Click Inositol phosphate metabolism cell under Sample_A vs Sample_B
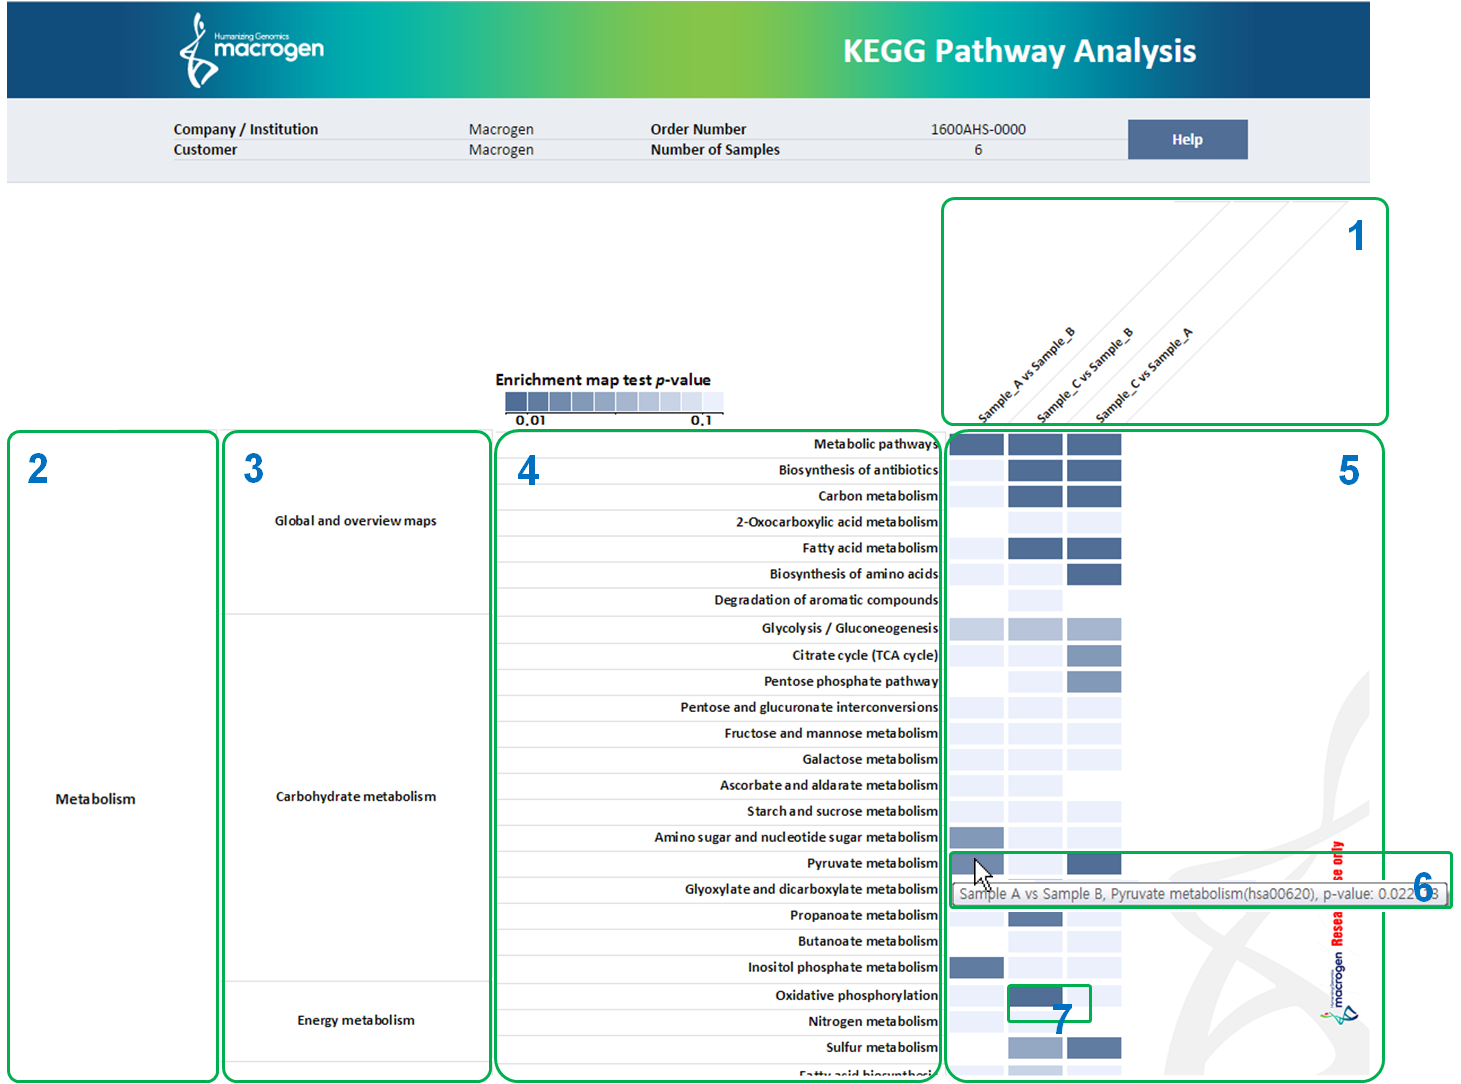This screenshot has width=1461, height=1084. point(976,967)
